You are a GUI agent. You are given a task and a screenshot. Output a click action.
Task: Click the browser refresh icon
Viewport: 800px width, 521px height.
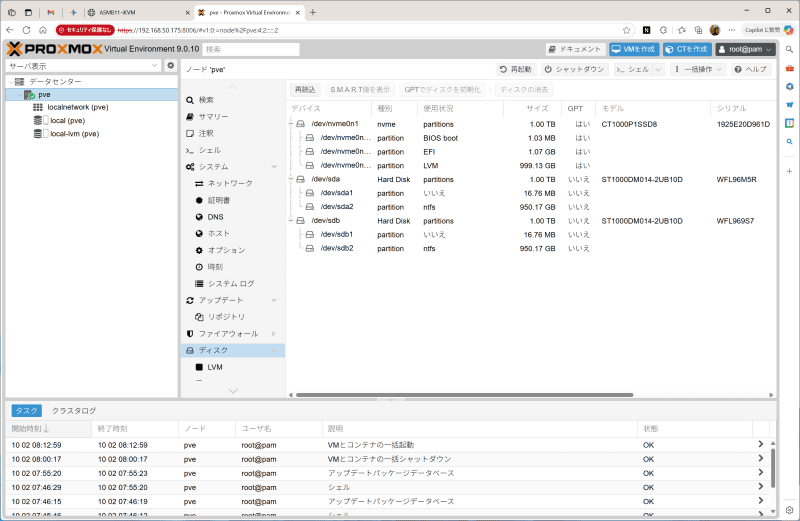point(27,30)
